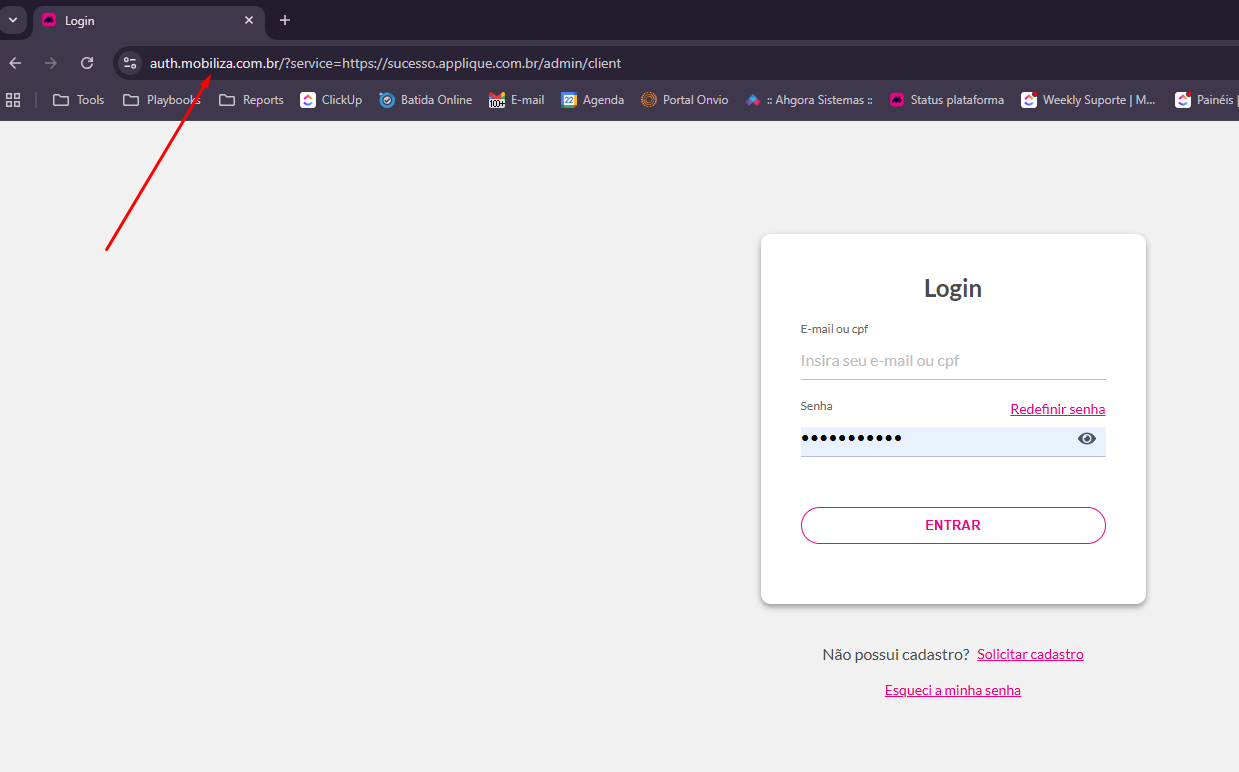Reload the page with refresh icon
The height and width of the screenshot is (772, 1239).
tap(87, 63)
